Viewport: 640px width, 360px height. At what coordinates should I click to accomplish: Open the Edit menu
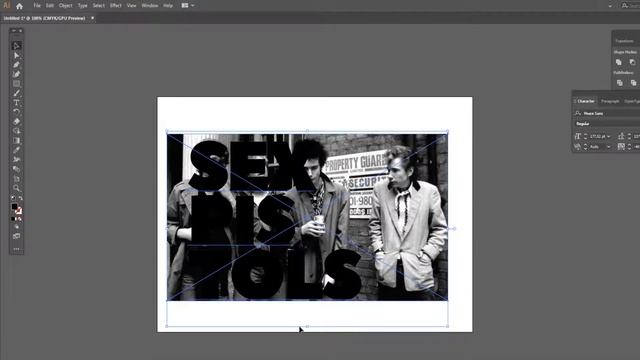[x=50, y=6]
